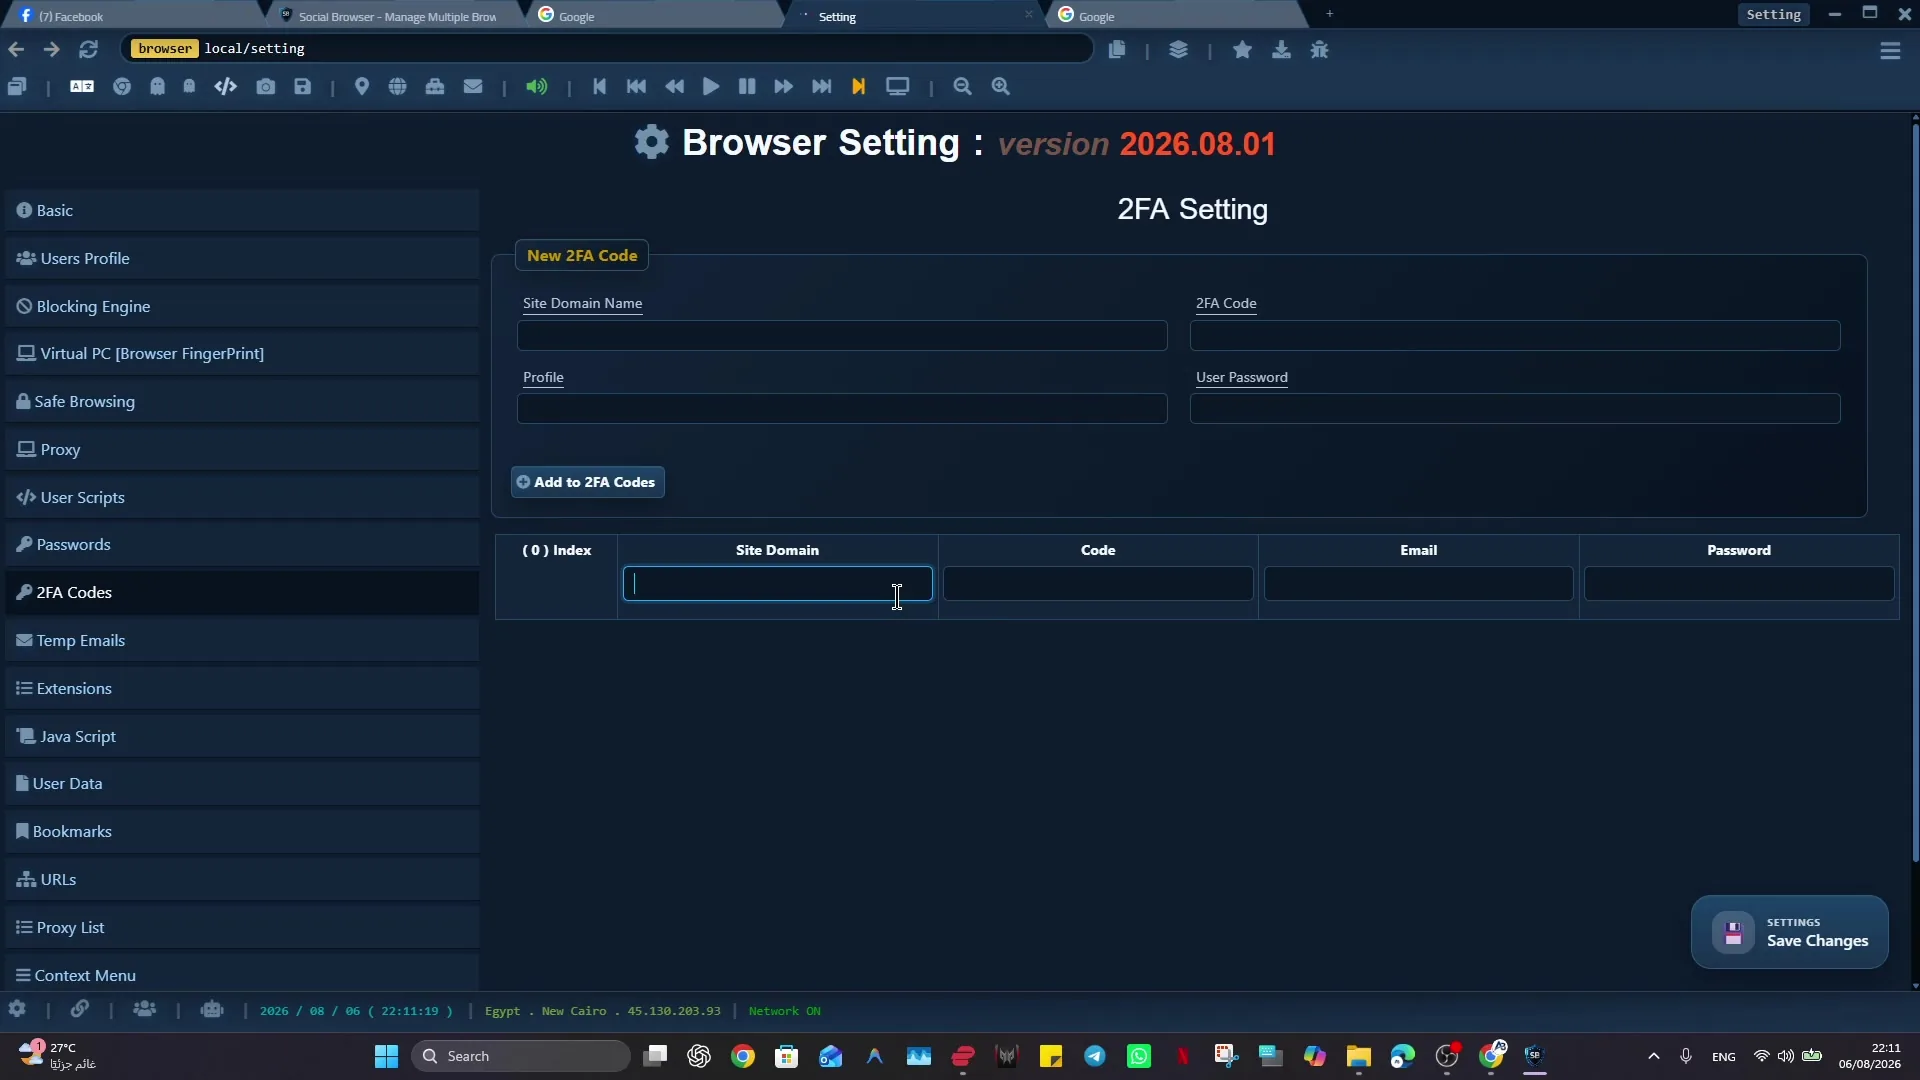Click the envelope mail icon in the toolbar
Viewport: 1920px width, 1080px height.
(473, 87)
